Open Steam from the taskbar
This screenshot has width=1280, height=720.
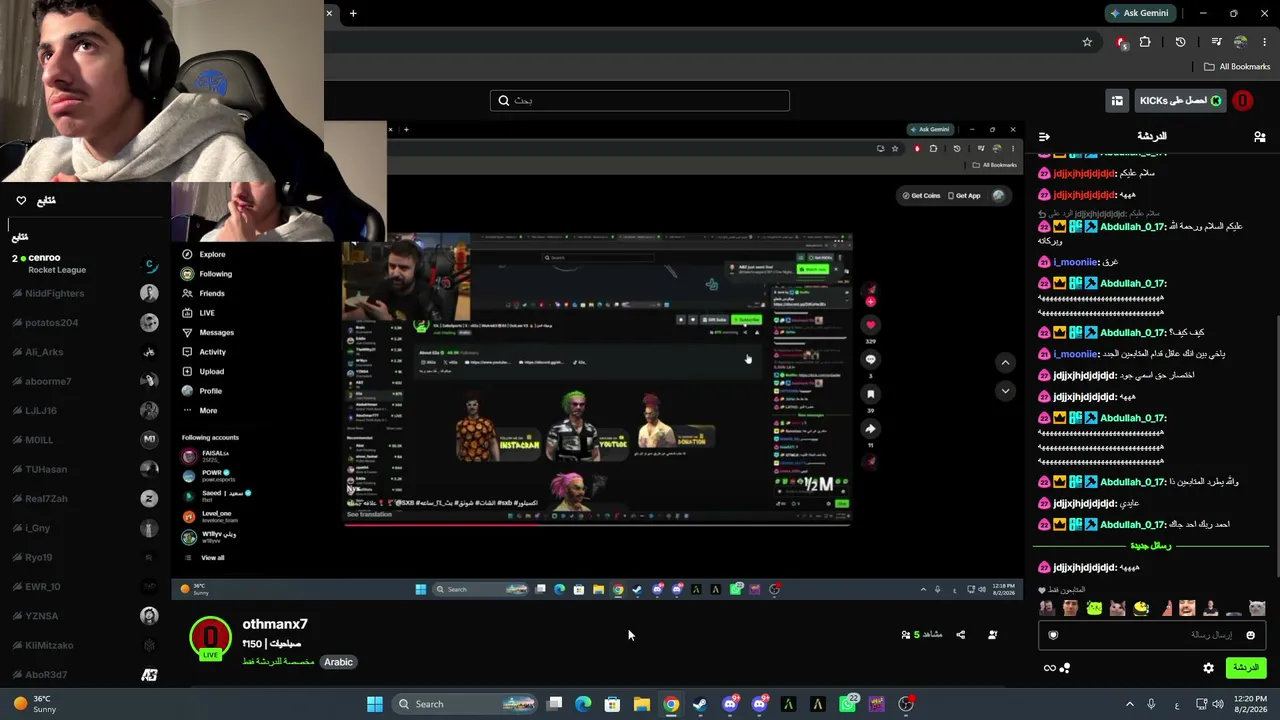(x=700, y=704)
